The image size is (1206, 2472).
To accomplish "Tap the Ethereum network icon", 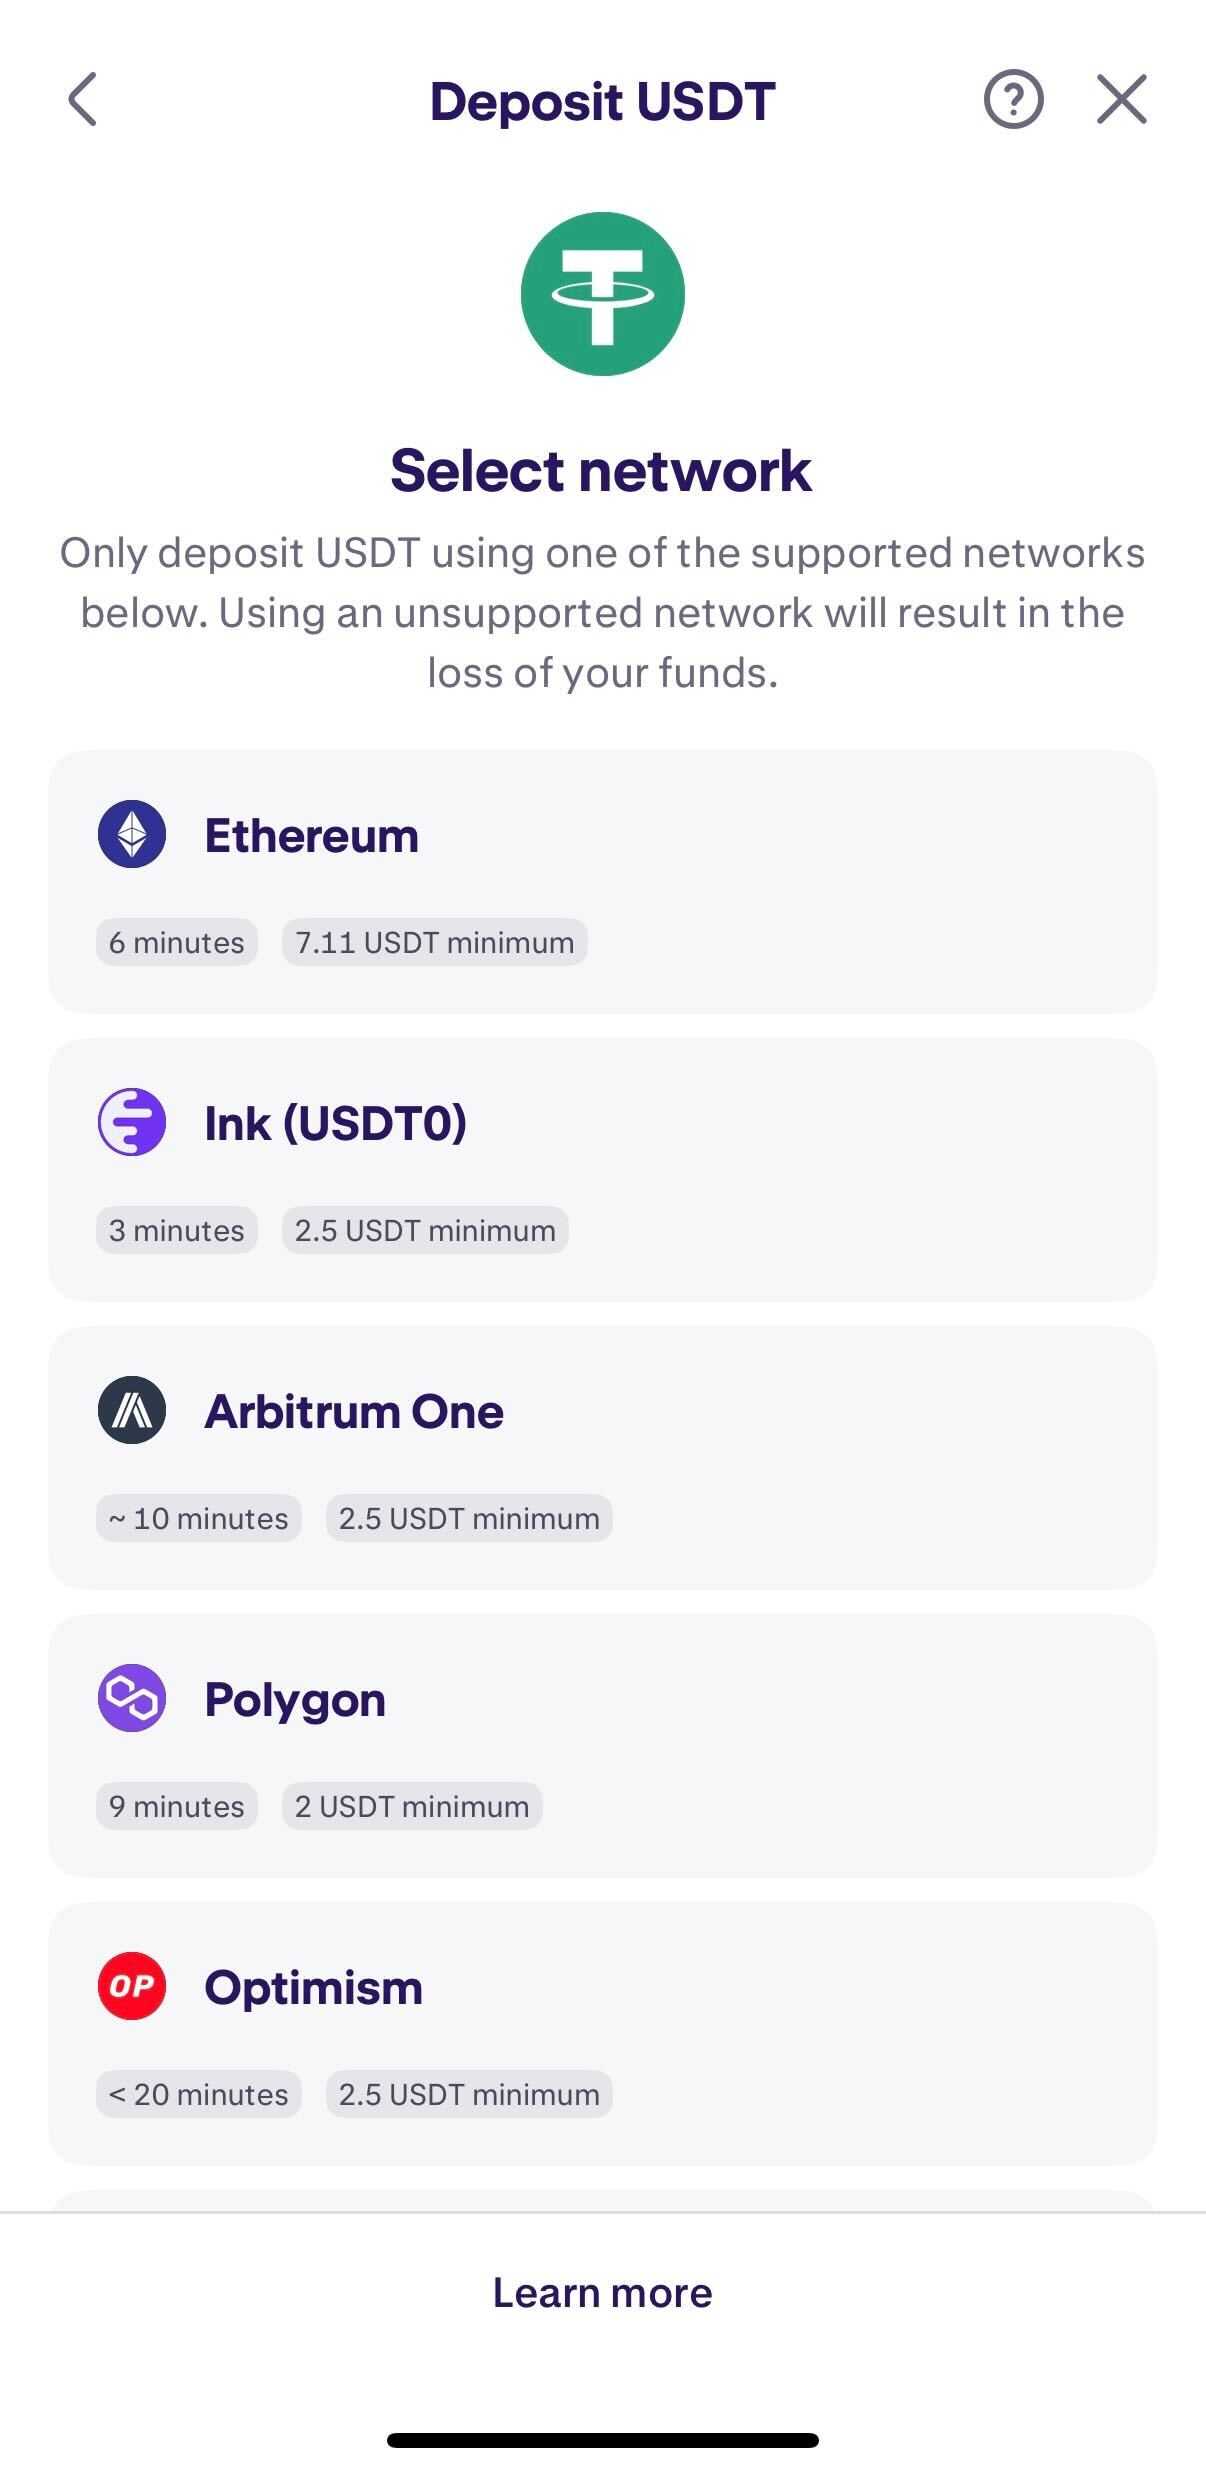I will 132,834.
